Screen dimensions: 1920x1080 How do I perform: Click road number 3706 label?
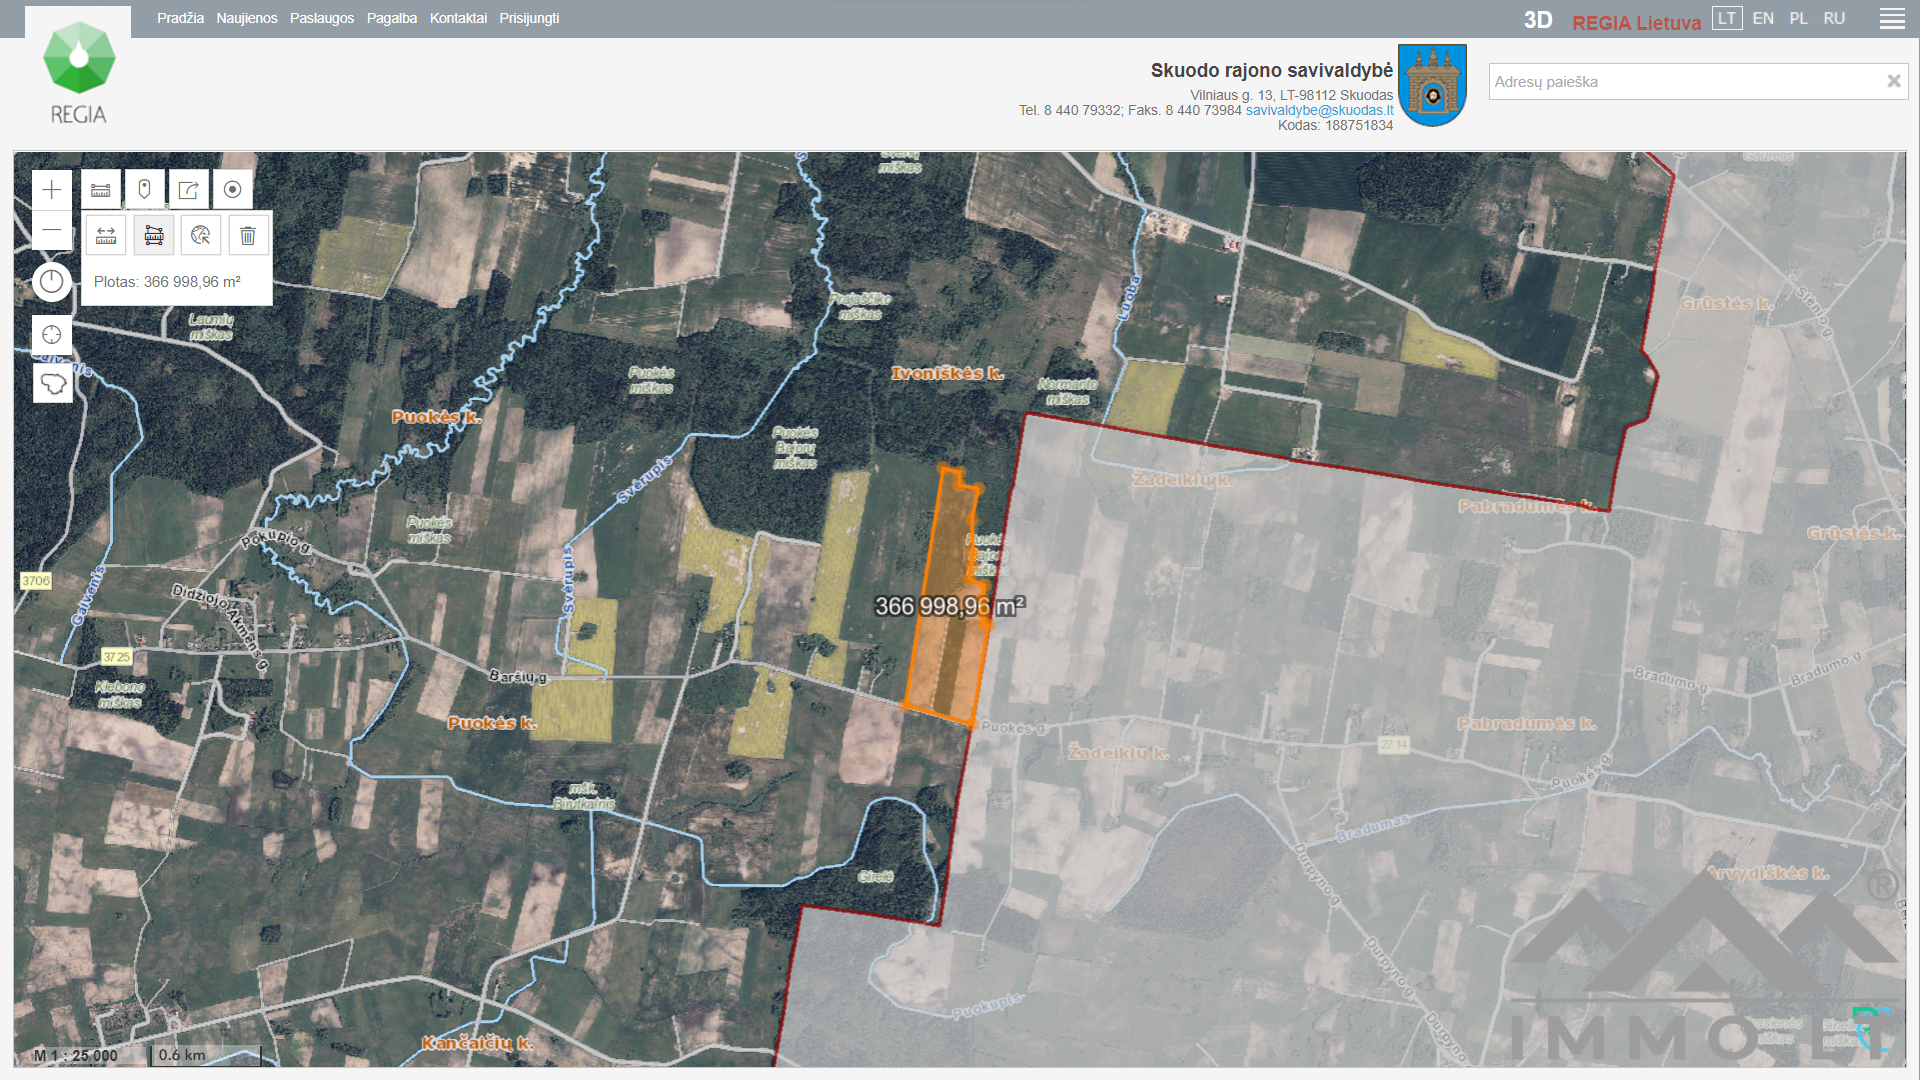click(x=36, y=581)
